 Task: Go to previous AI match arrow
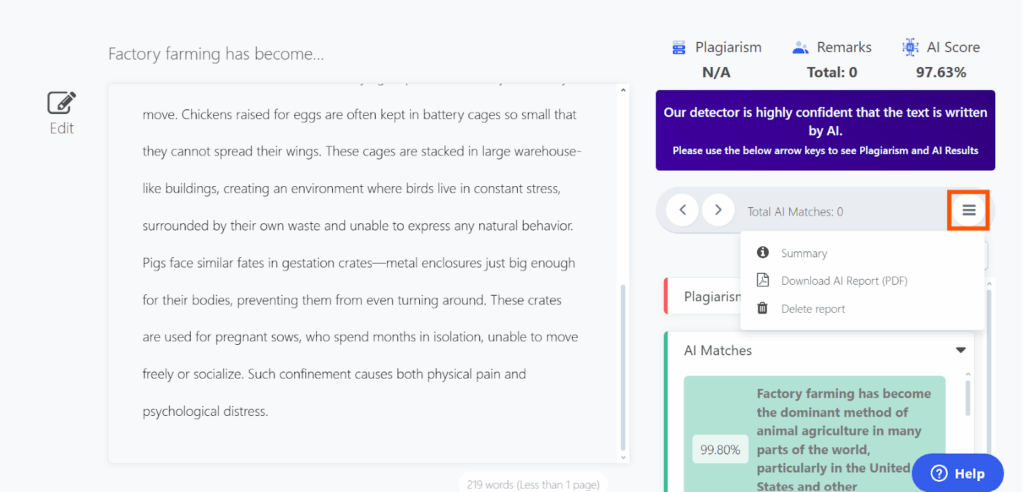tap(682, 210)
